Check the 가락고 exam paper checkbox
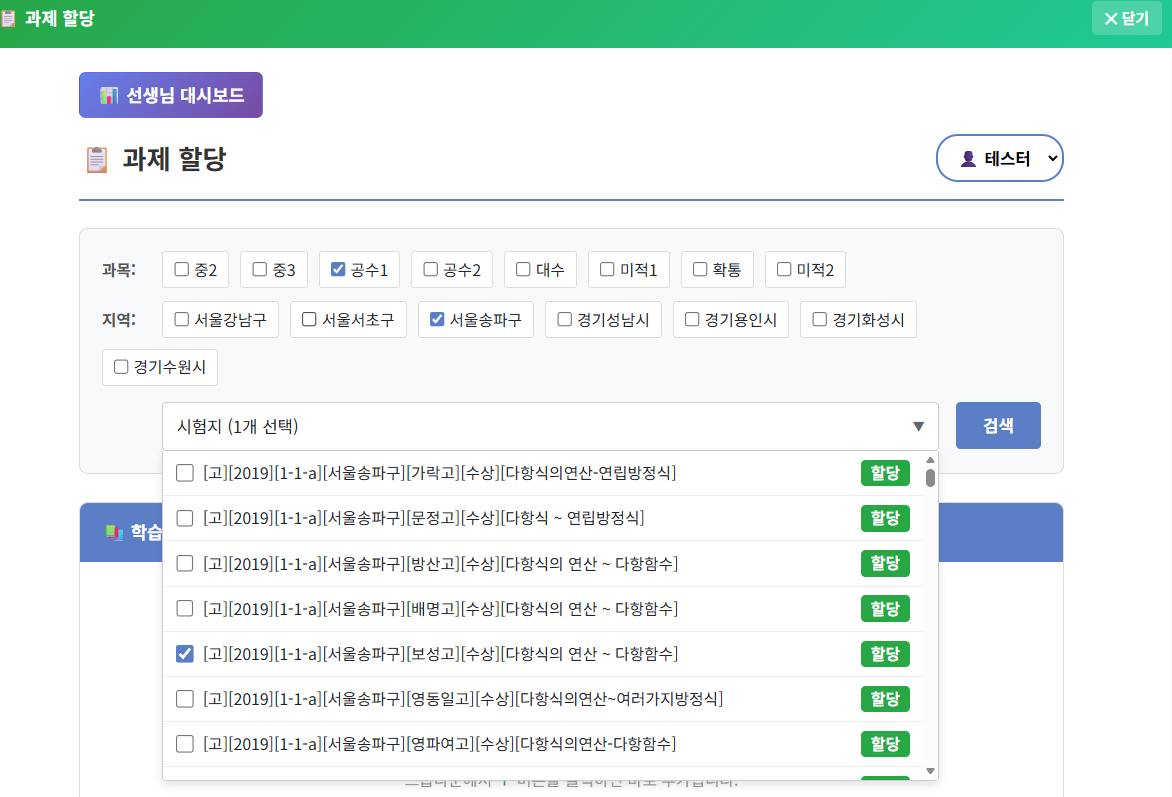 (184, 472)
